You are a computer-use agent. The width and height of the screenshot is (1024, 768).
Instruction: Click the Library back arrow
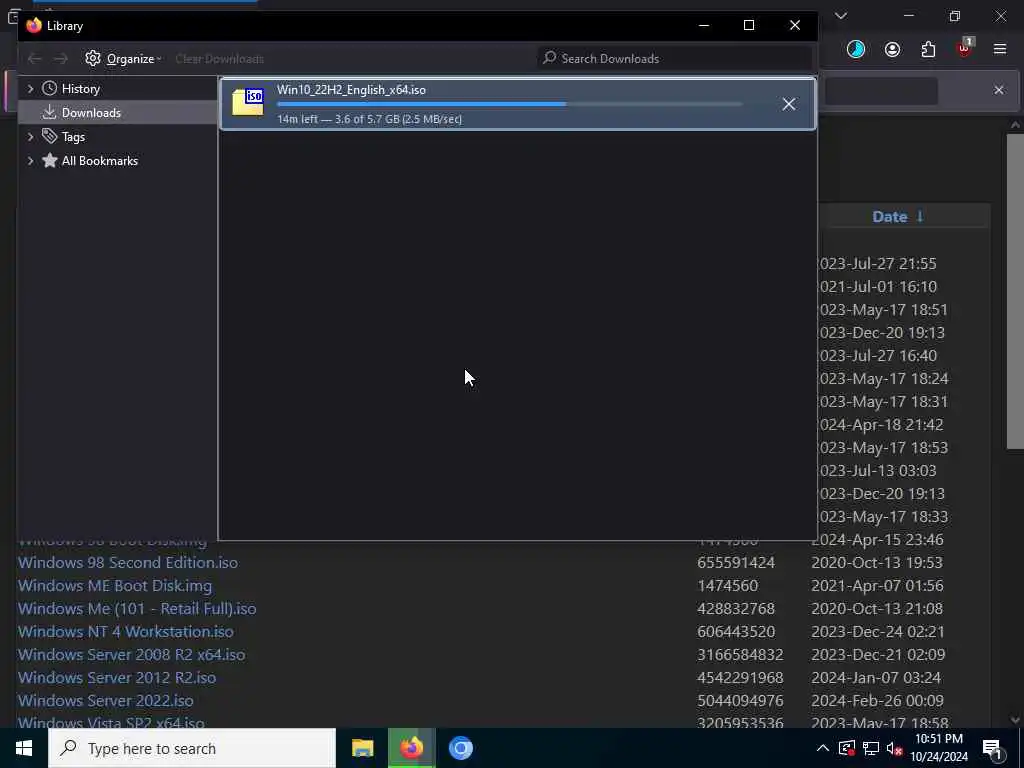point(35,59)
